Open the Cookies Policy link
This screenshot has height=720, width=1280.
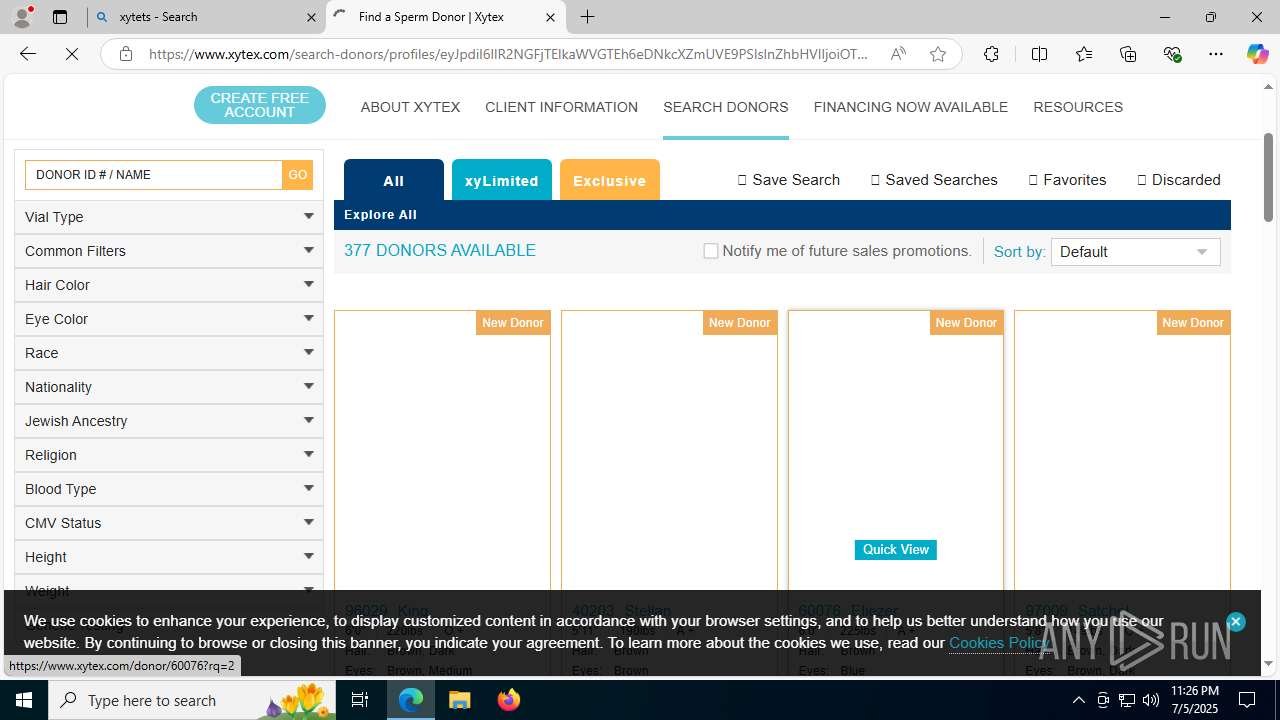tap(999, 643)
